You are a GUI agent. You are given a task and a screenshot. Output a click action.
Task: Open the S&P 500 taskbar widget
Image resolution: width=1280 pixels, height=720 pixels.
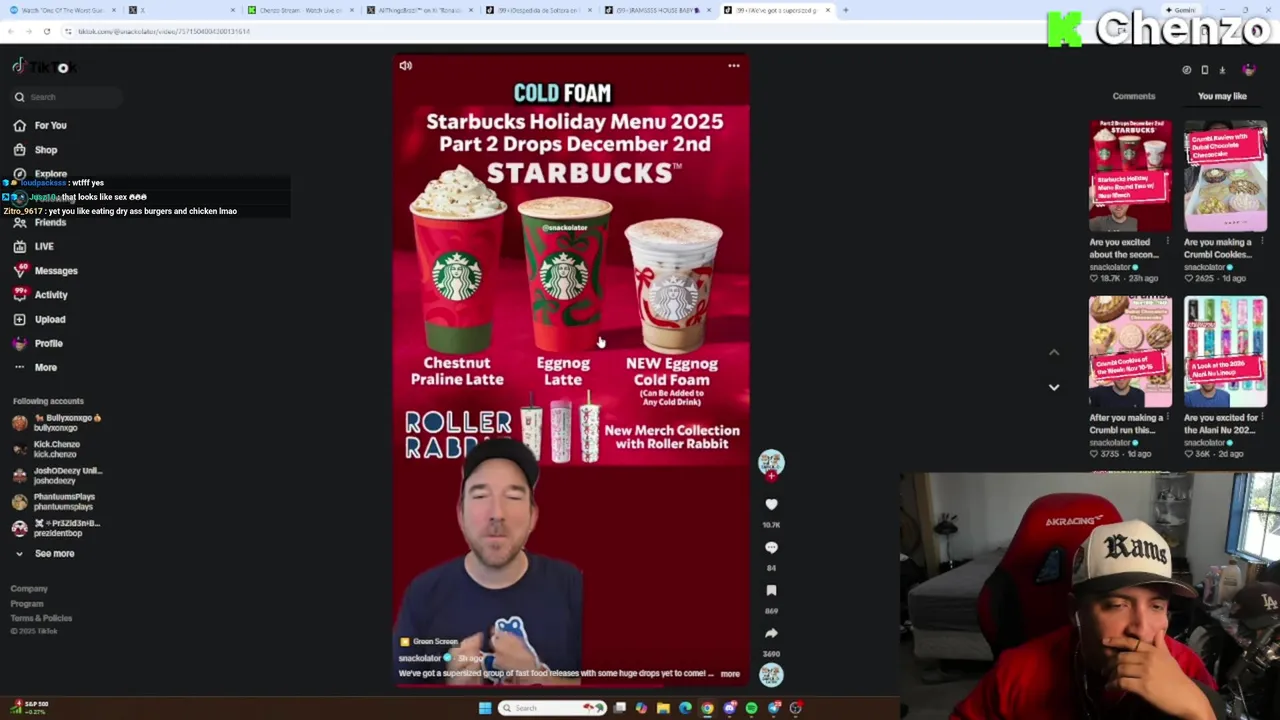click(x=28, y=707)
